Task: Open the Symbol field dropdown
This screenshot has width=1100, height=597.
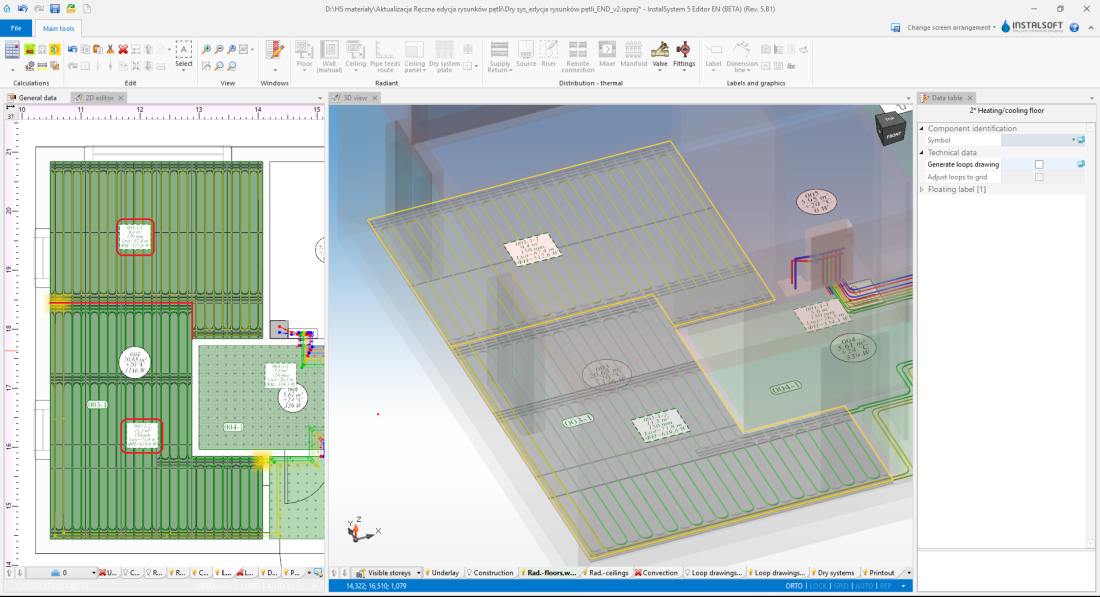Action: [1073, 140]
